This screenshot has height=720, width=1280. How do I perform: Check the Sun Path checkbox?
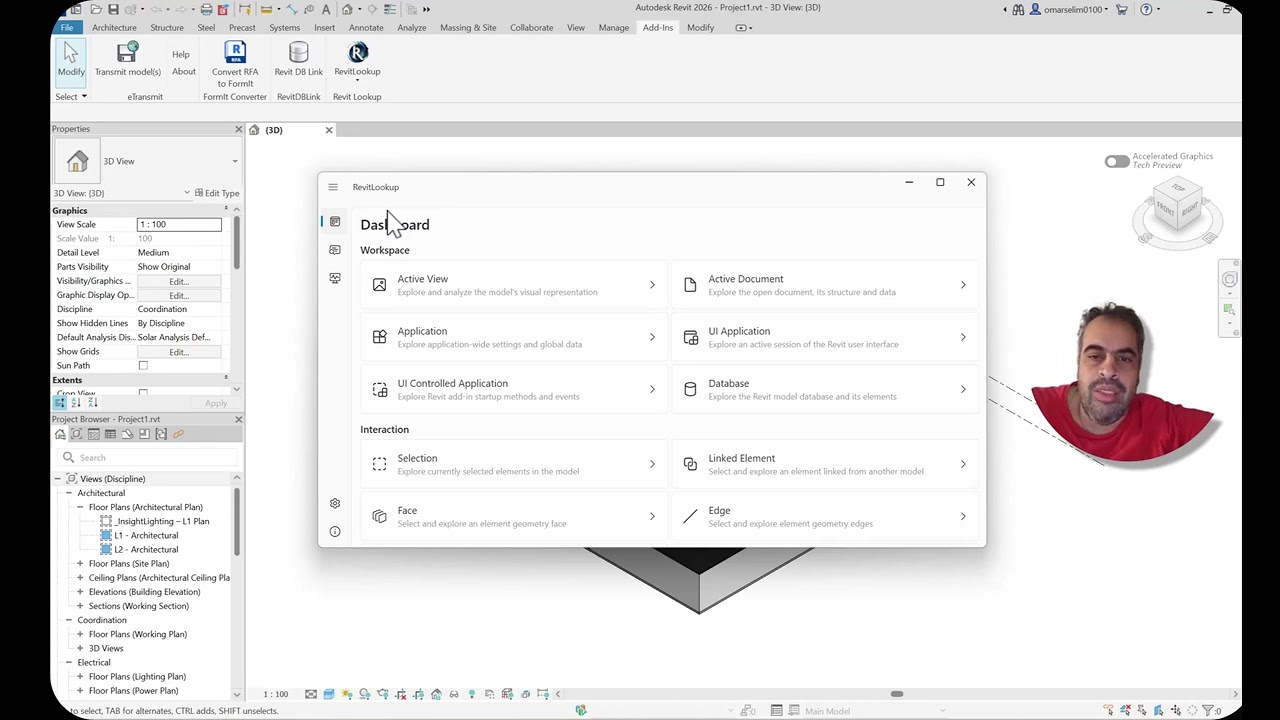click(x=143, y=366)
